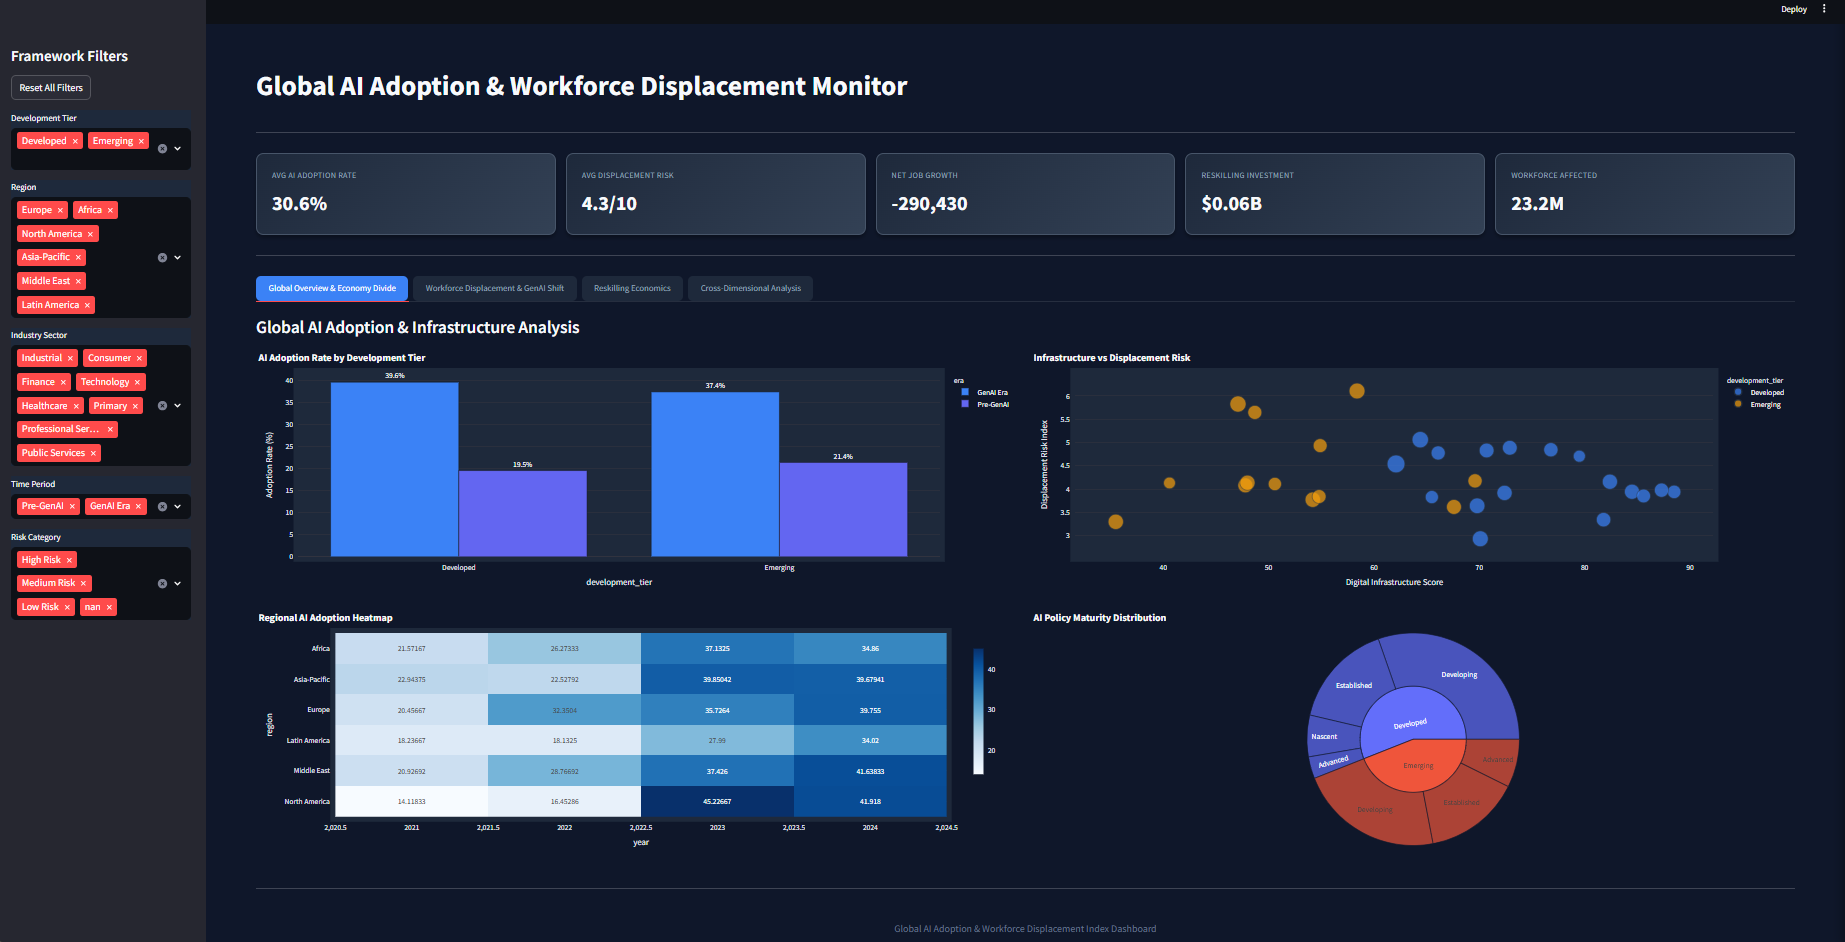Image resolution: width=1845 pixels, height=942 pixels.
Task: Remove the Pre-GenAI time period tag
Action: 72,506
